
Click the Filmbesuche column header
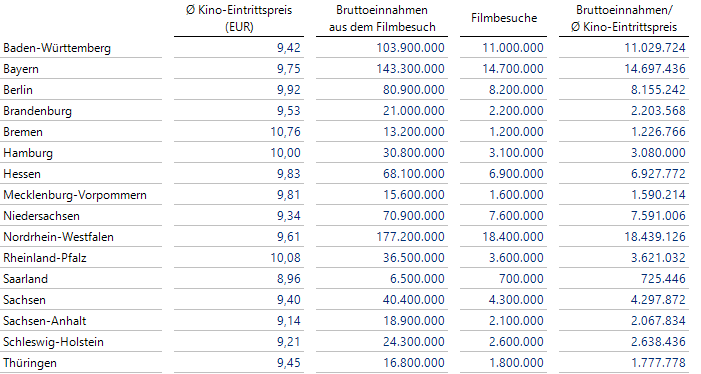(504, 18)
